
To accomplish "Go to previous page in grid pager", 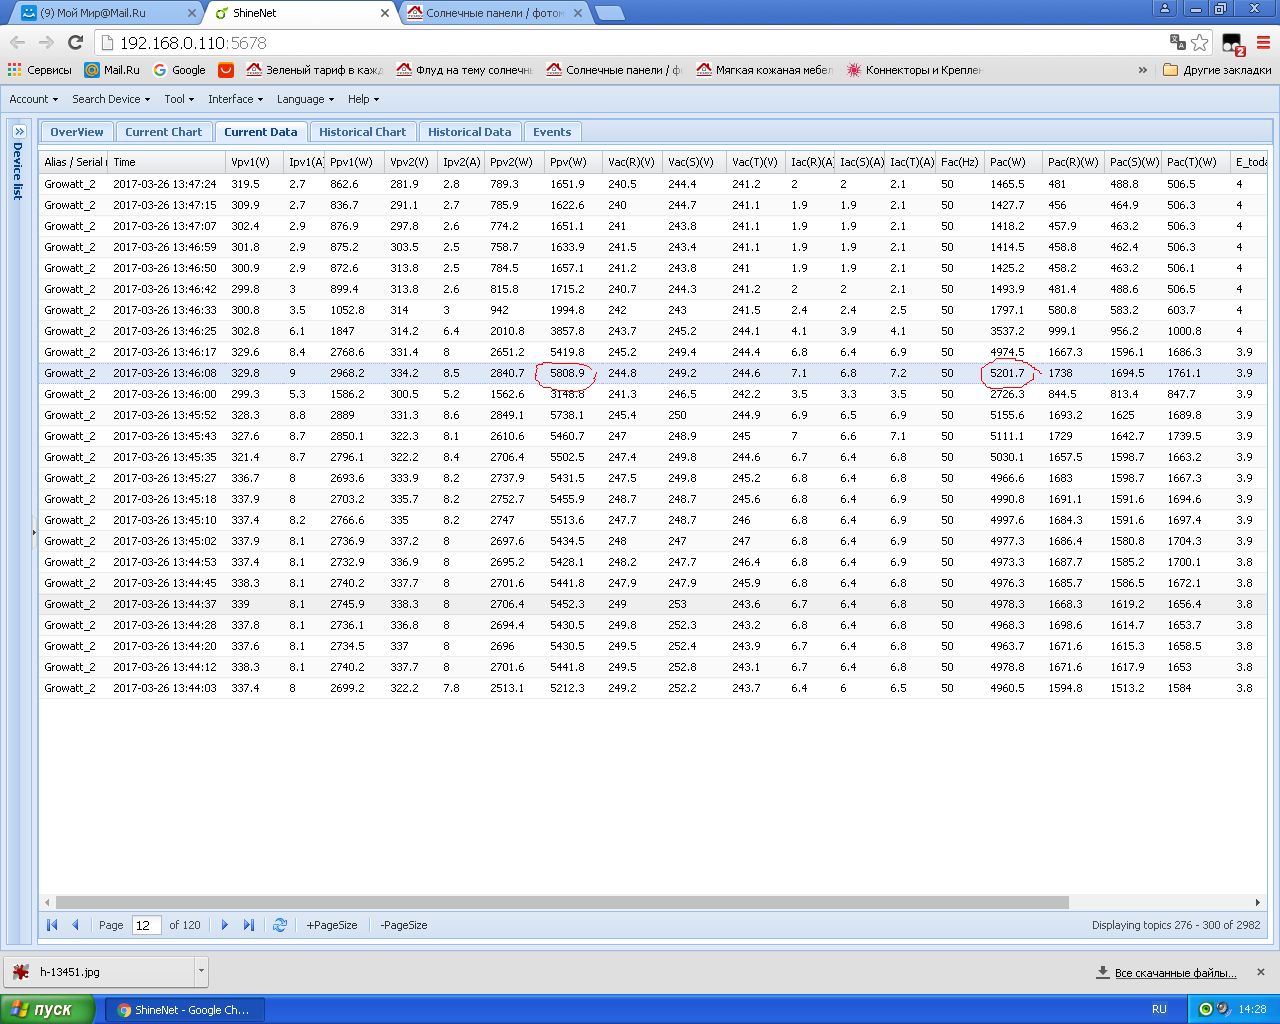I will pyautogui.click(x=75, y=925).
